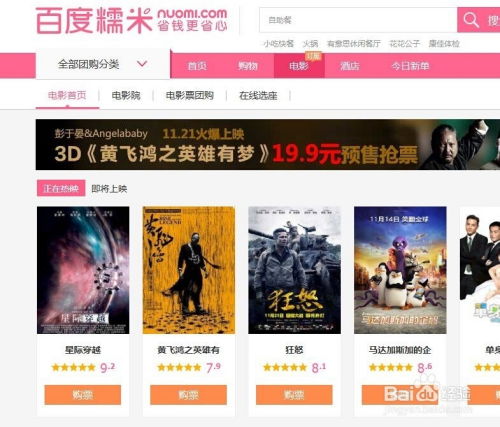Select 酒店 in the navigation bar

350,66
